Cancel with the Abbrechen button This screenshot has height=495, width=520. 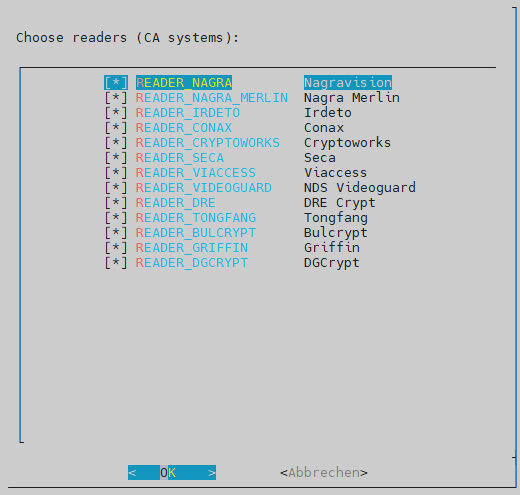pos(324,472)
